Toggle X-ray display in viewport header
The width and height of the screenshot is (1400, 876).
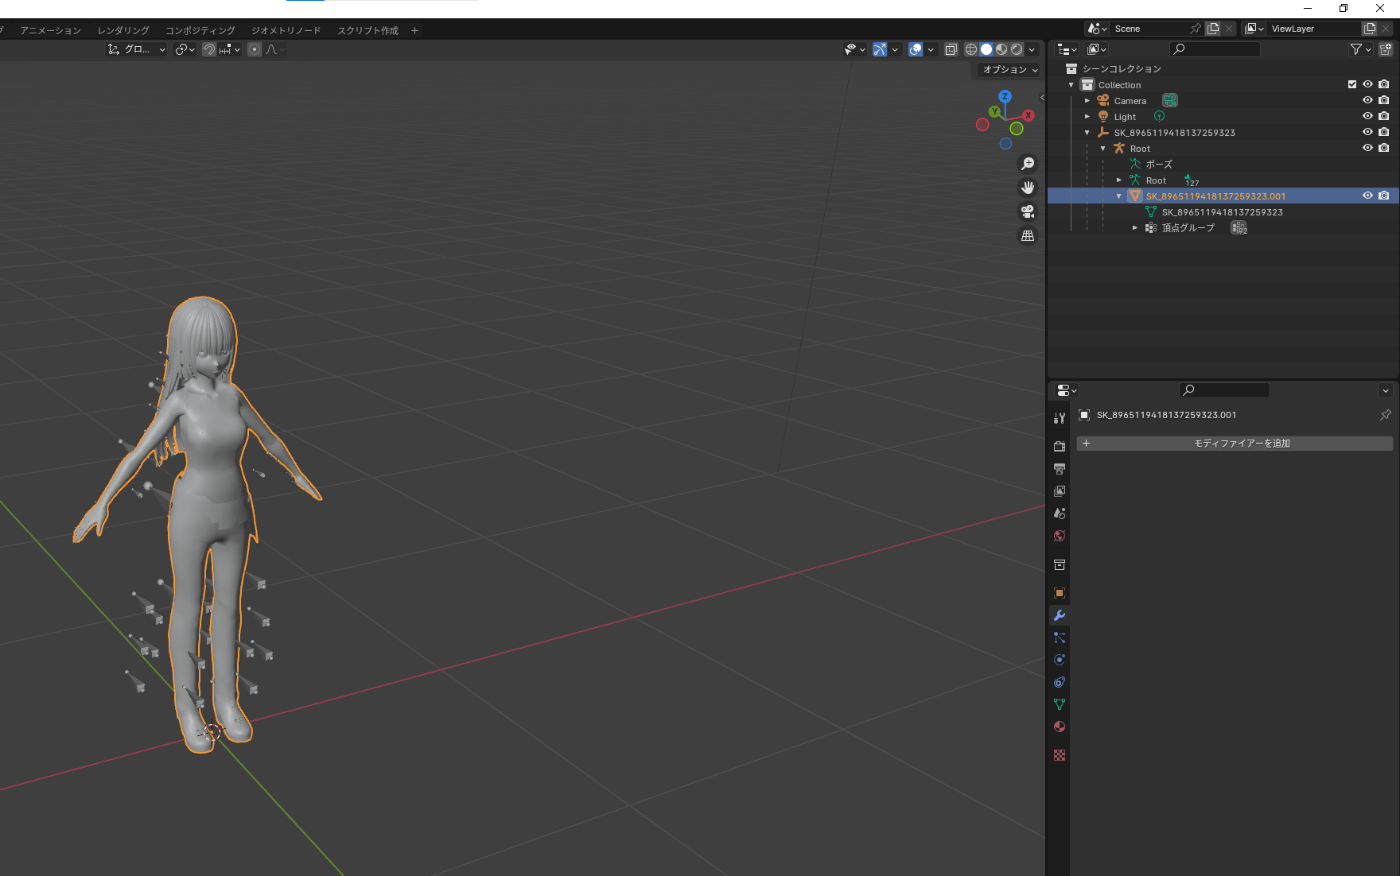(x=951, y=49)
